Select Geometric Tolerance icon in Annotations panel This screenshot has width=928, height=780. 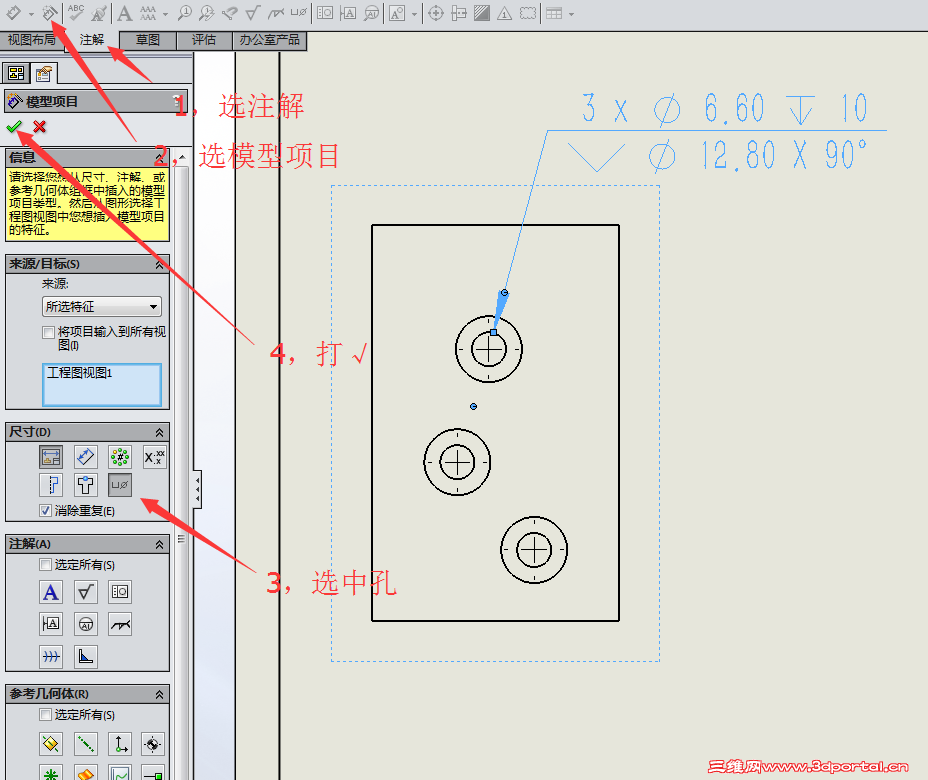click(x=120, y=592)
